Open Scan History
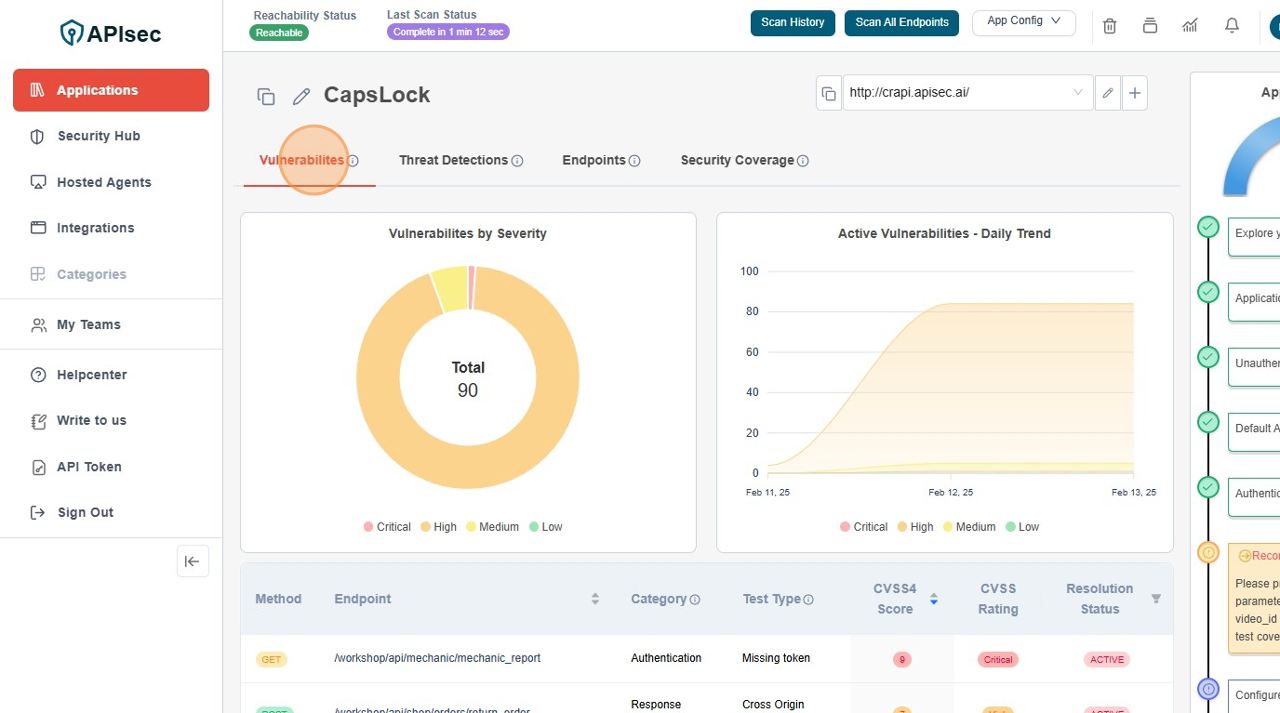Screen dimensions: 1280x713 pos(792,23)
